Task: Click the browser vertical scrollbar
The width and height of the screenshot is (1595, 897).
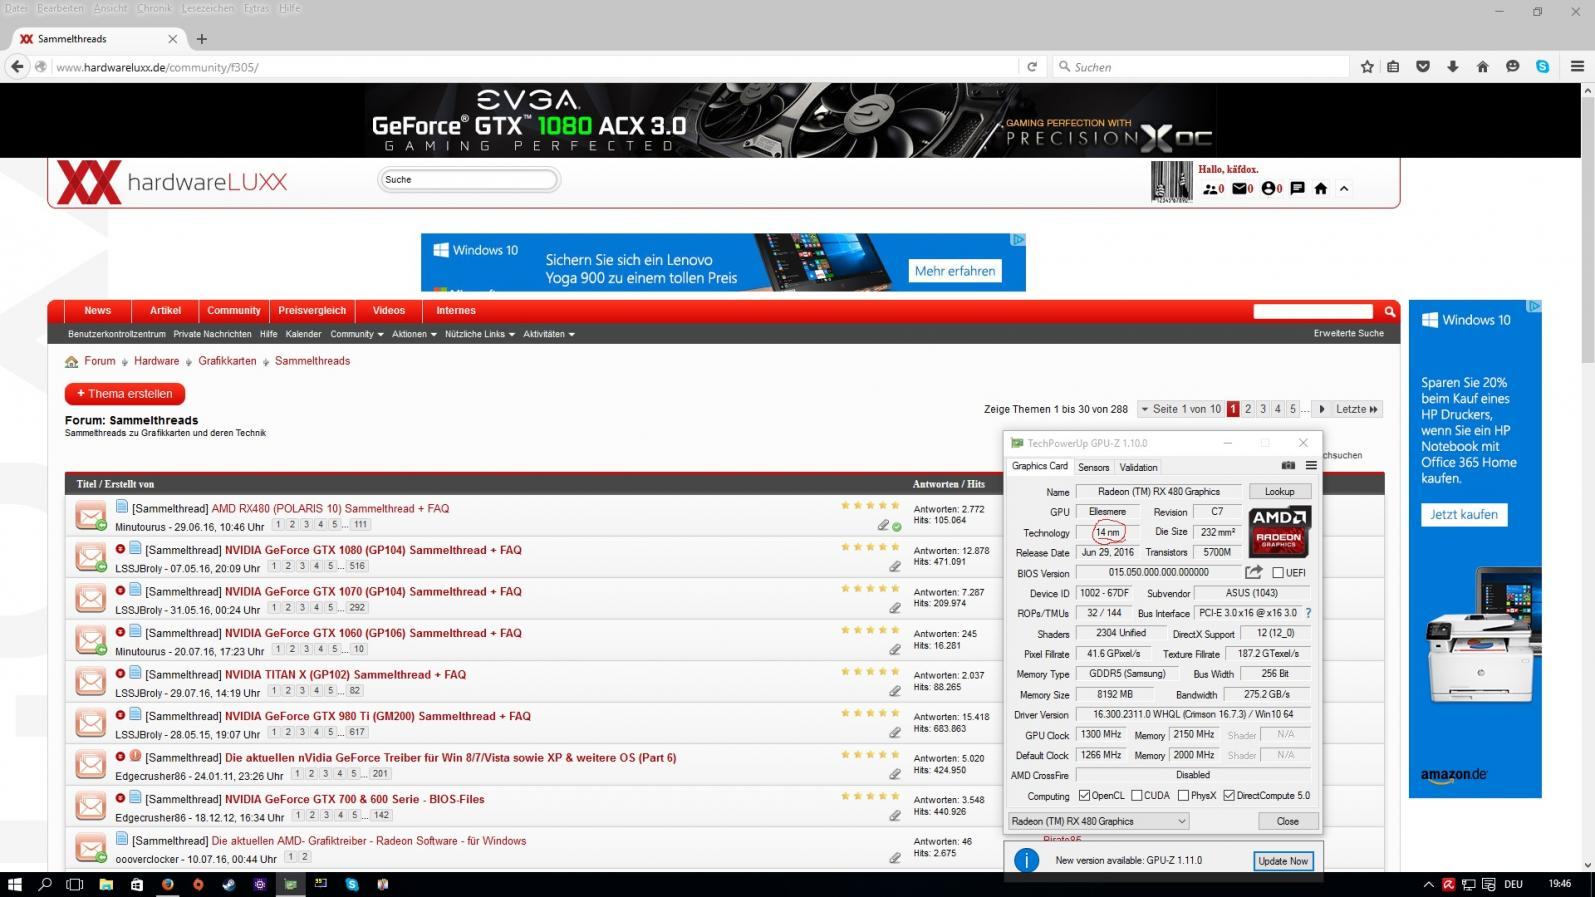Action: pyautogui.click(x=1587, y=230)
